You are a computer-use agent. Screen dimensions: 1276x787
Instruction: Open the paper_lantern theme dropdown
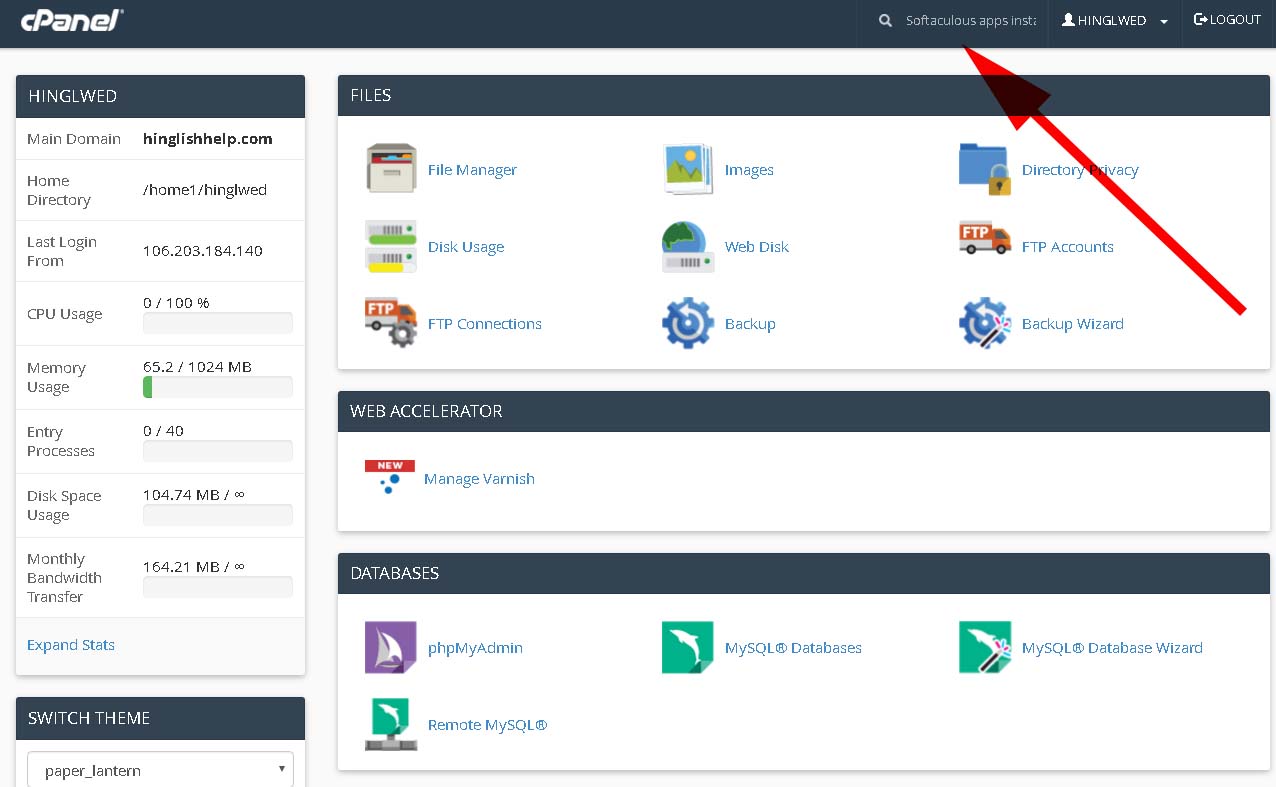160,771
